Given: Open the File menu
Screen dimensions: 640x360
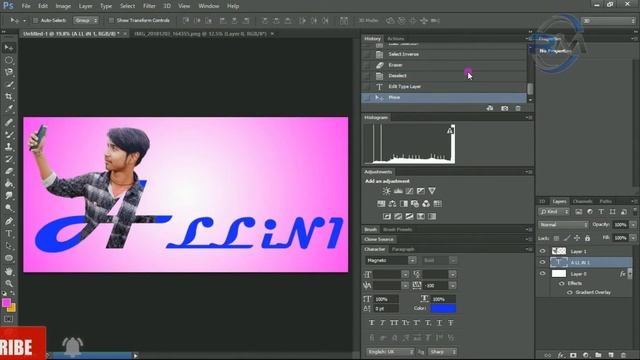Looking at the screenshot, I should tap(26, 6).
